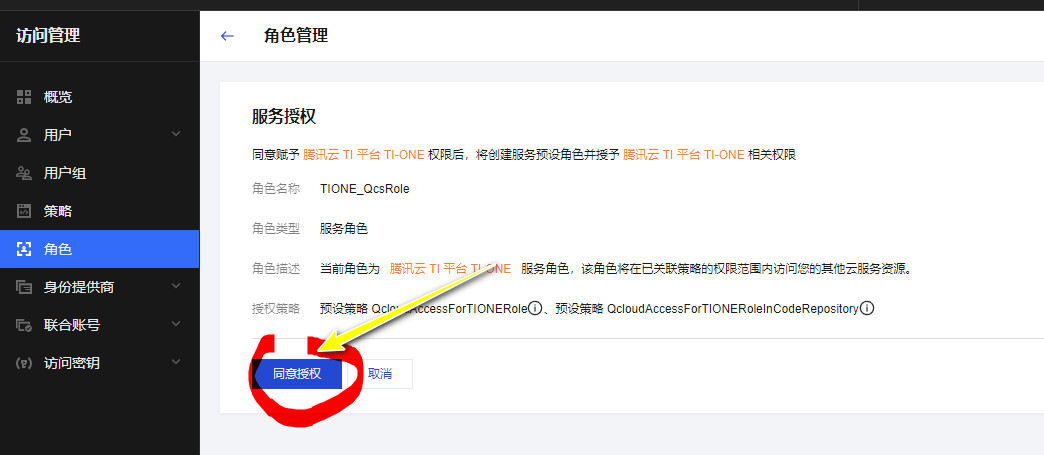The width and height of the screenshot is (1044, 455).
Task: Click the 同意授权 button
Action: pos(297,374)
